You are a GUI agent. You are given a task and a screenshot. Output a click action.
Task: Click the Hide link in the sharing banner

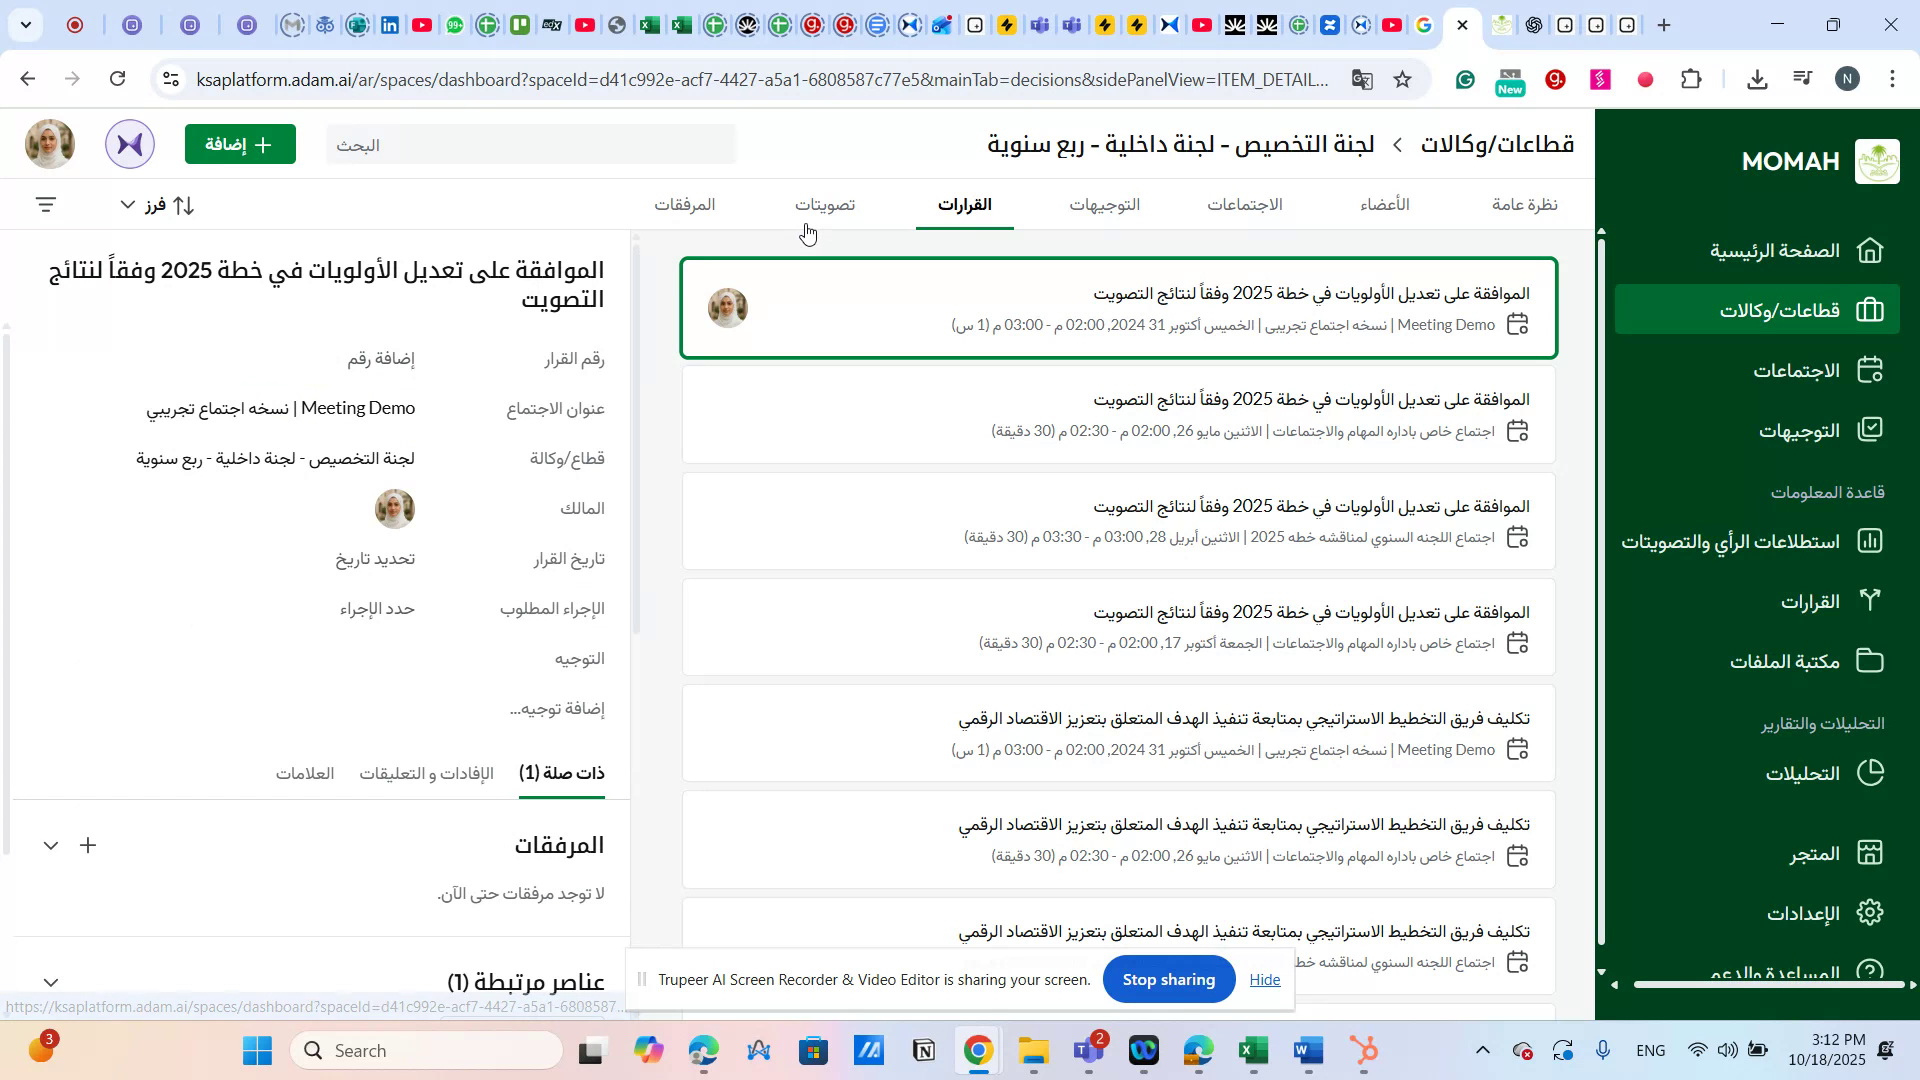1264,980
